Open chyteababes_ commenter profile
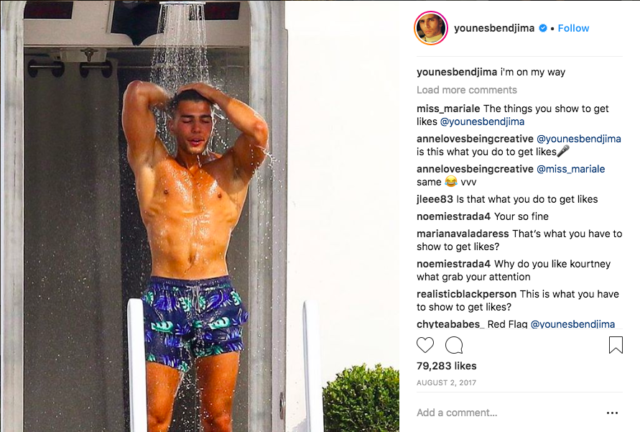 [450, 324]
